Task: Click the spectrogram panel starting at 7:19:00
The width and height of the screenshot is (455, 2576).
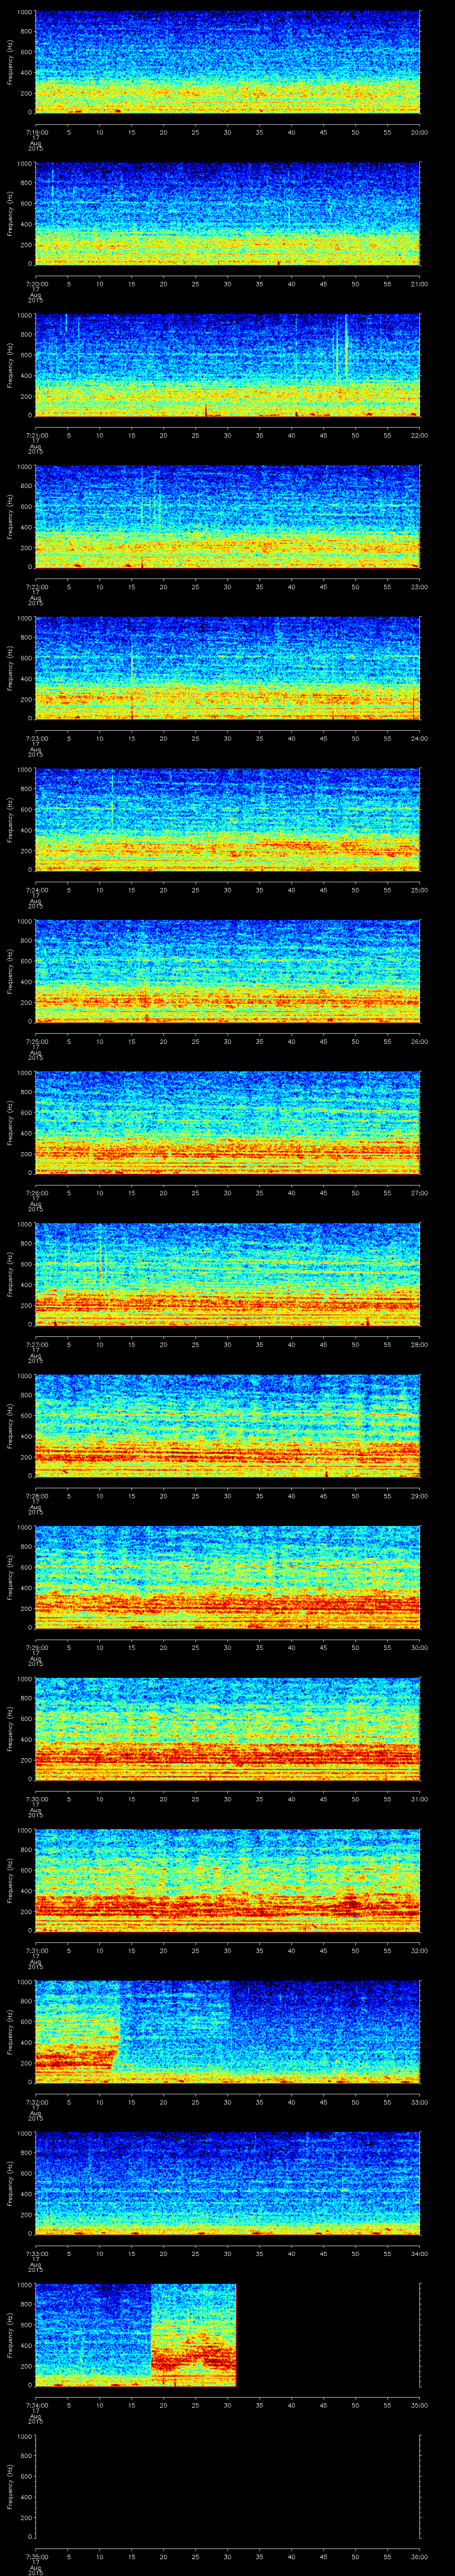Action: pos(227,62)
